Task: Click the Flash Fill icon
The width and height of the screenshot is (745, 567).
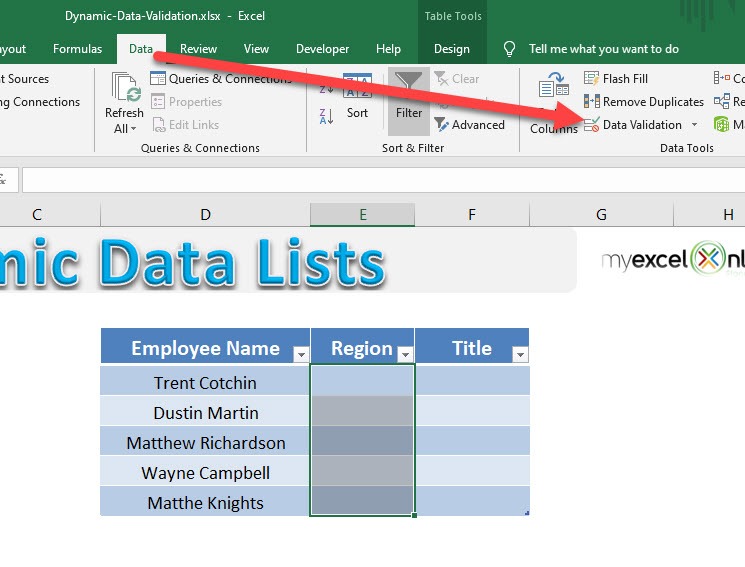Action: [x=592, y=78]
